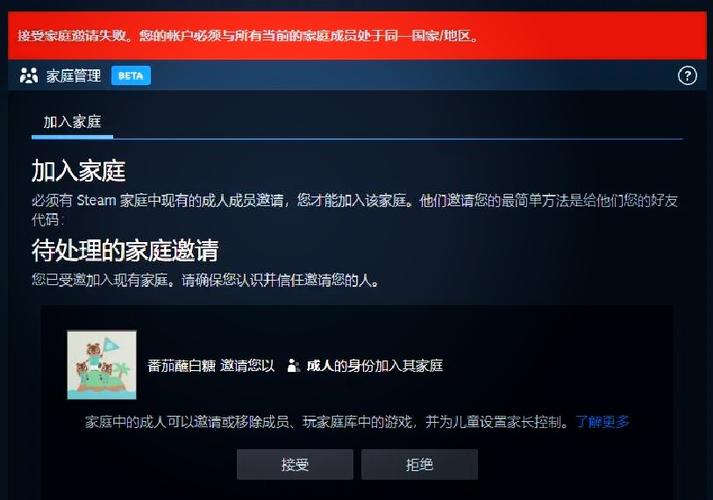
Task: Click the adult permissions description in card
Action: click(x=327, y=422)
